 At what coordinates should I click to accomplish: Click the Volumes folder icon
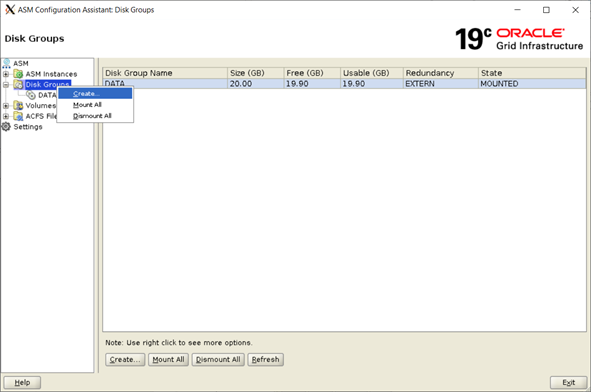point(18,106)
